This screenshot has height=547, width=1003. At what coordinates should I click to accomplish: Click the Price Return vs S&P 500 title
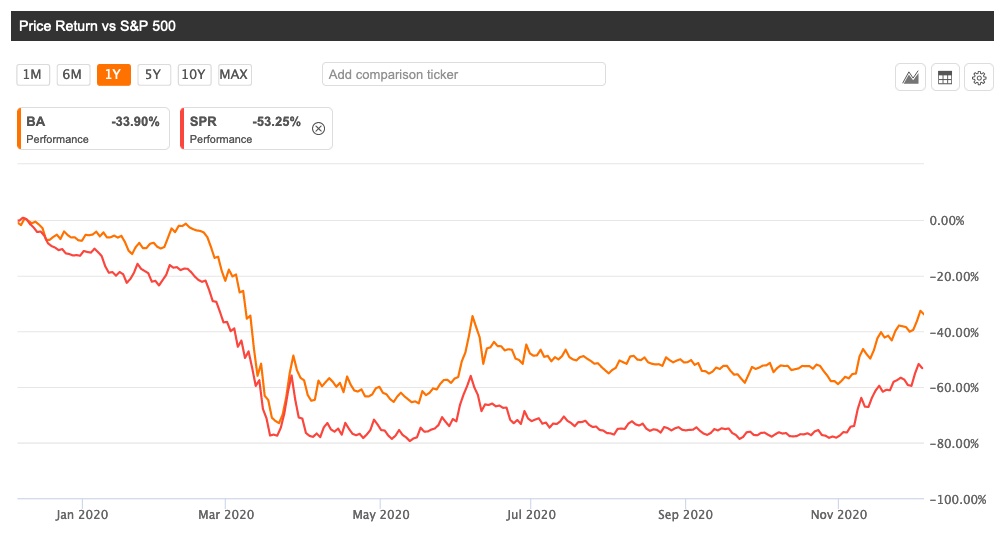[x=98, y=26]
